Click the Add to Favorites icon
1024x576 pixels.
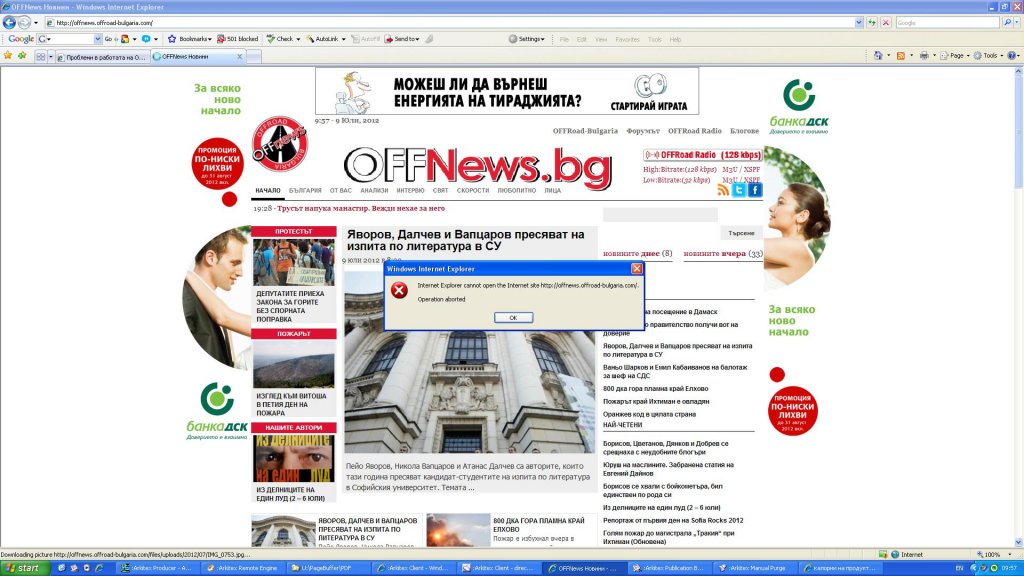point(22,56)
